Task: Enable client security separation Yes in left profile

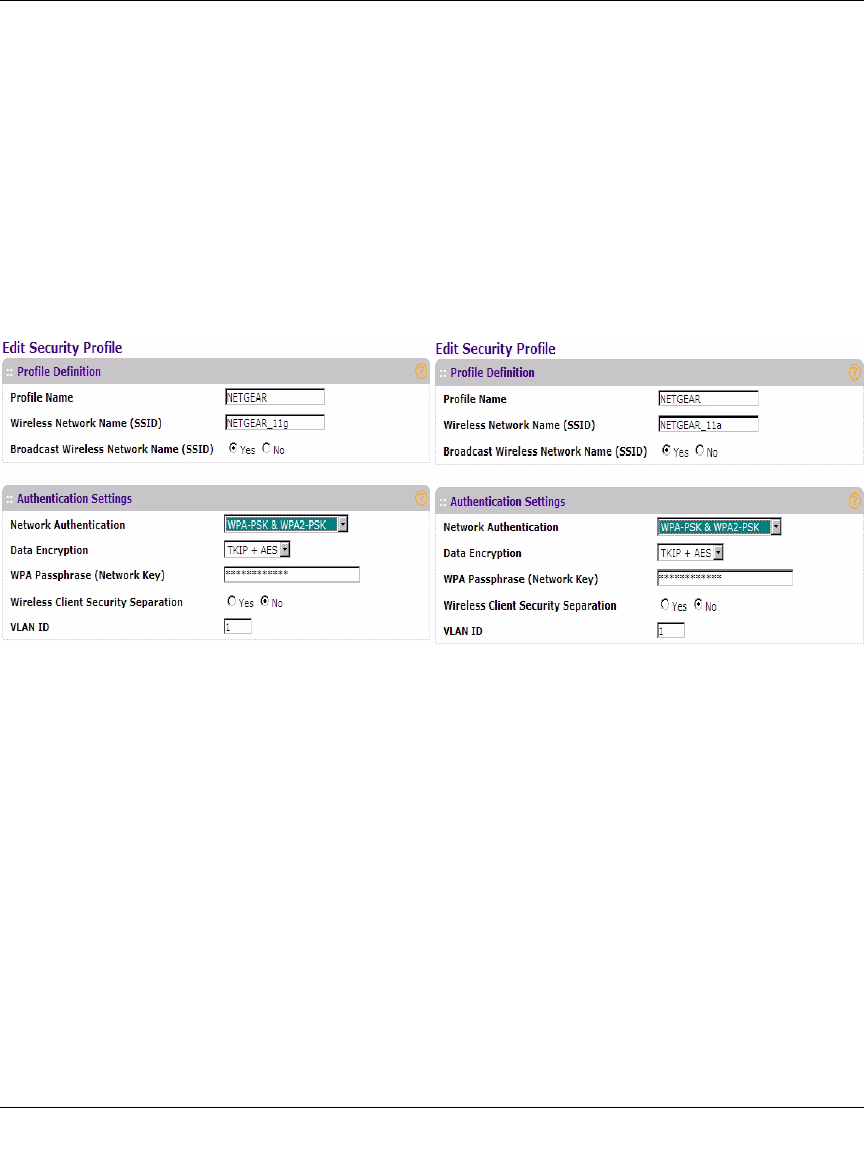Action: tap(231, 601)
